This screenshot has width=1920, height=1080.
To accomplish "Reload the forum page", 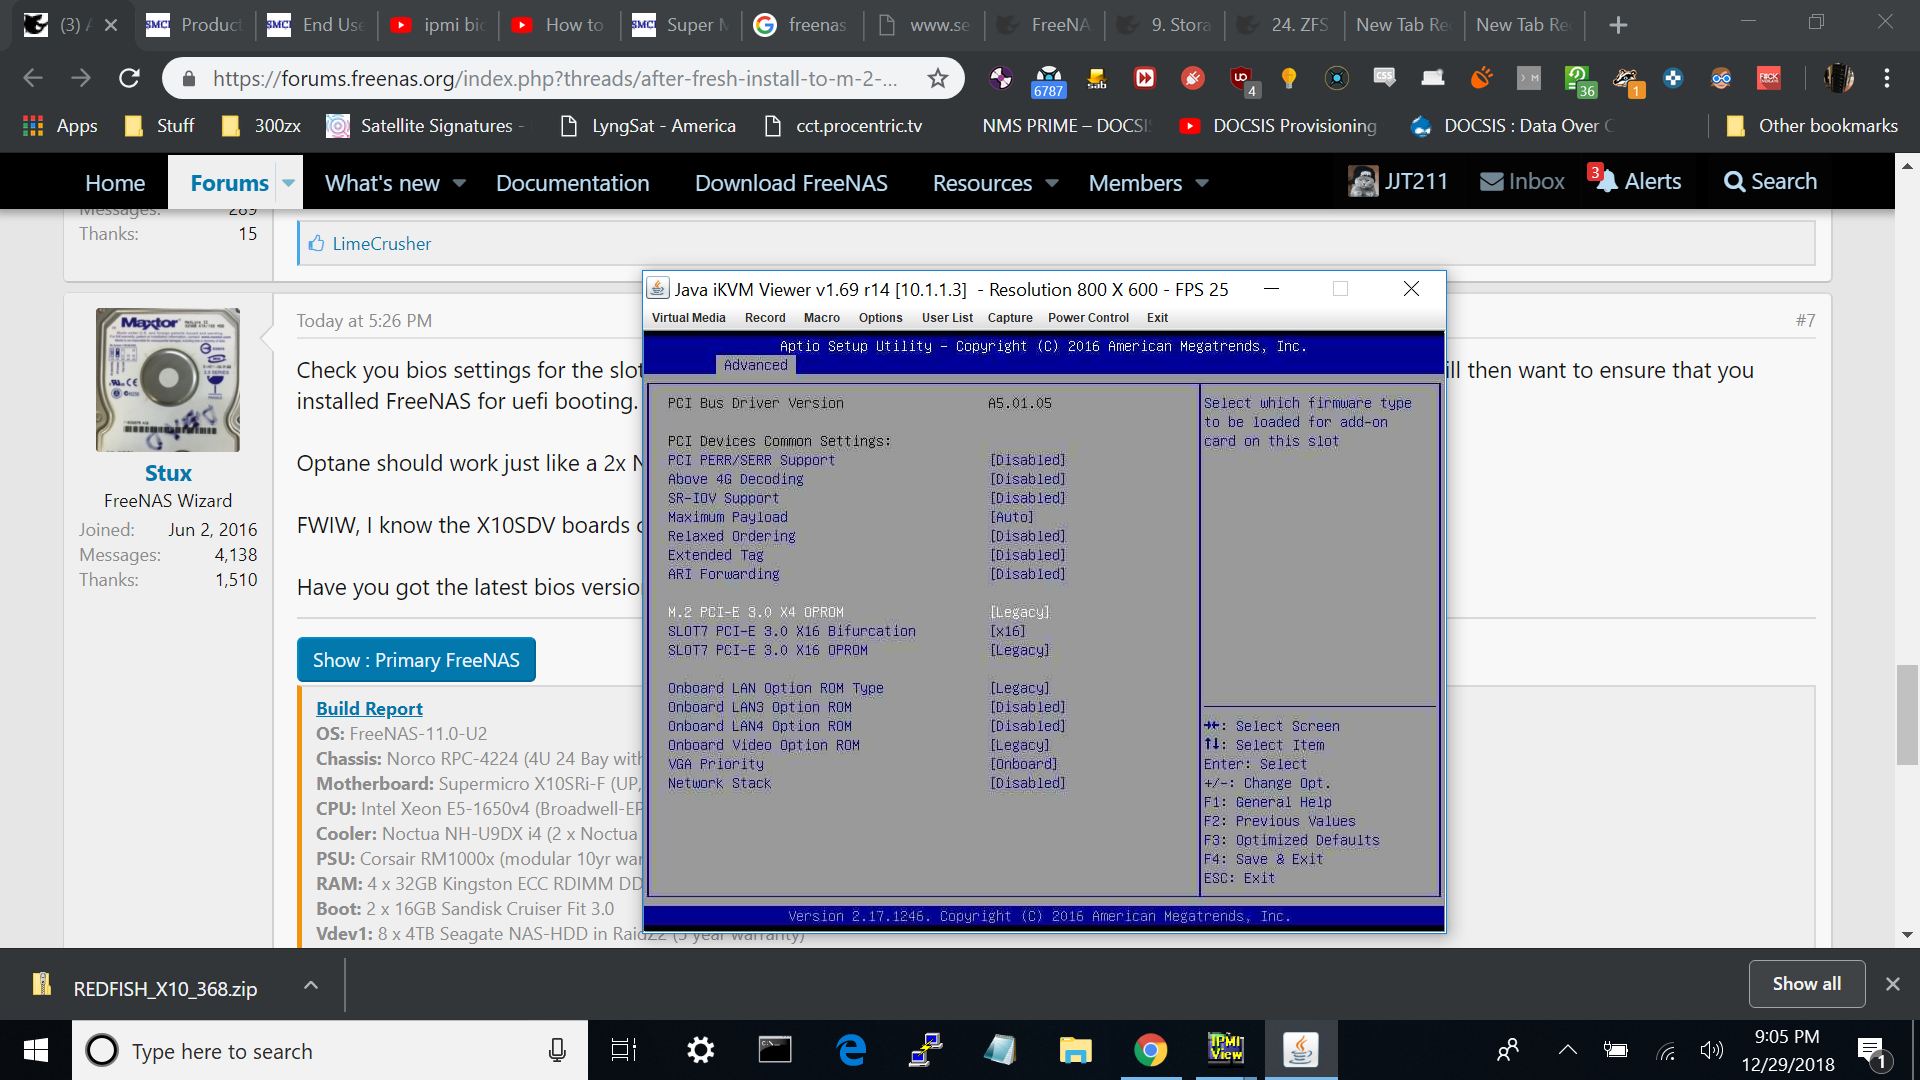I will click(129, 78).
